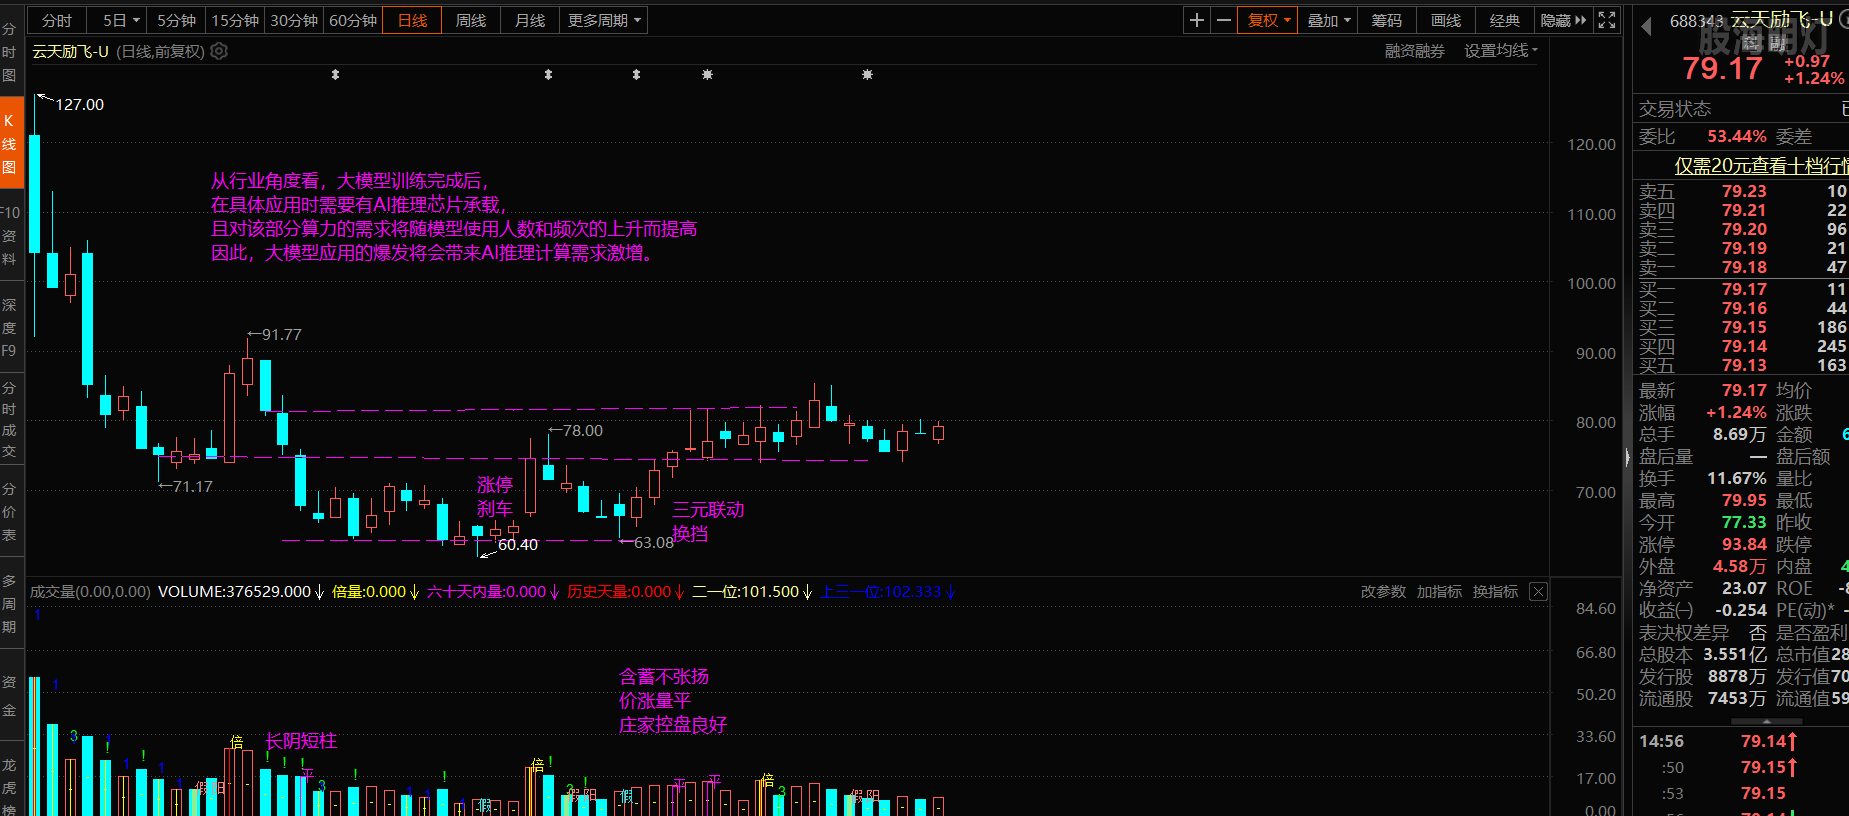This screenshot has height=816, width=1849.
Task: Open the 仅需20元查看十档行情 promotion link
Action: 1760,166
